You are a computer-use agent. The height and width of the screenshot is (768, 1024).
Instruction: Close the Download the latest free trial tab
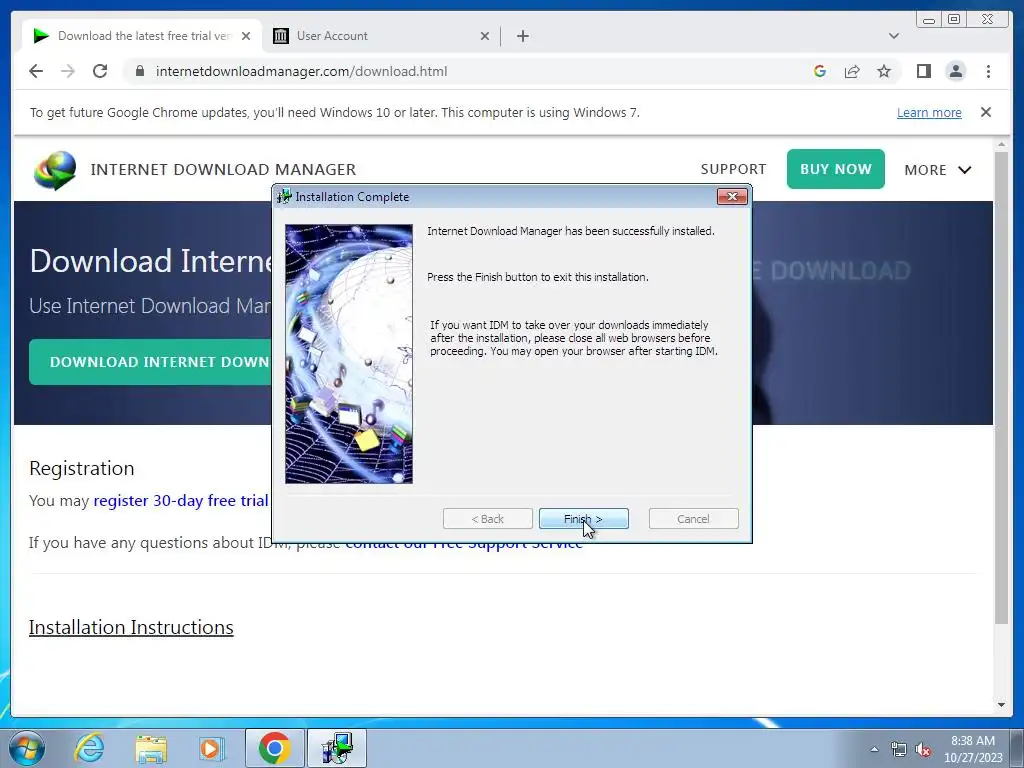246,36
